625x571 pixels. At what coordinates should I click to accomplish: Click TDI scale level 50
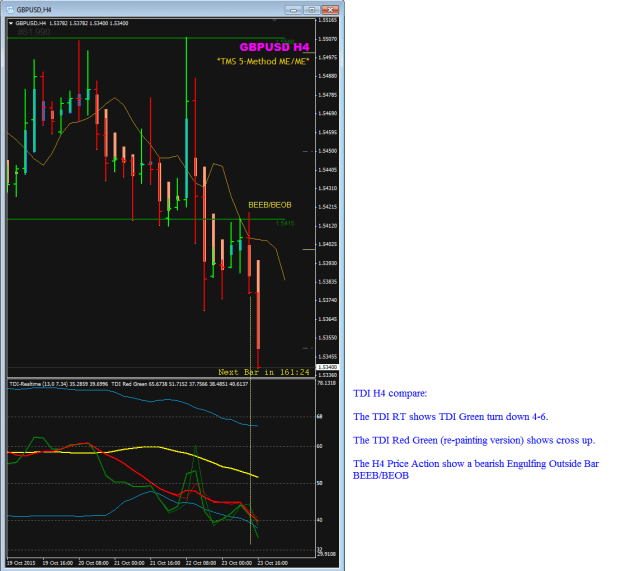pyautogui.click(x=320, y=483)
